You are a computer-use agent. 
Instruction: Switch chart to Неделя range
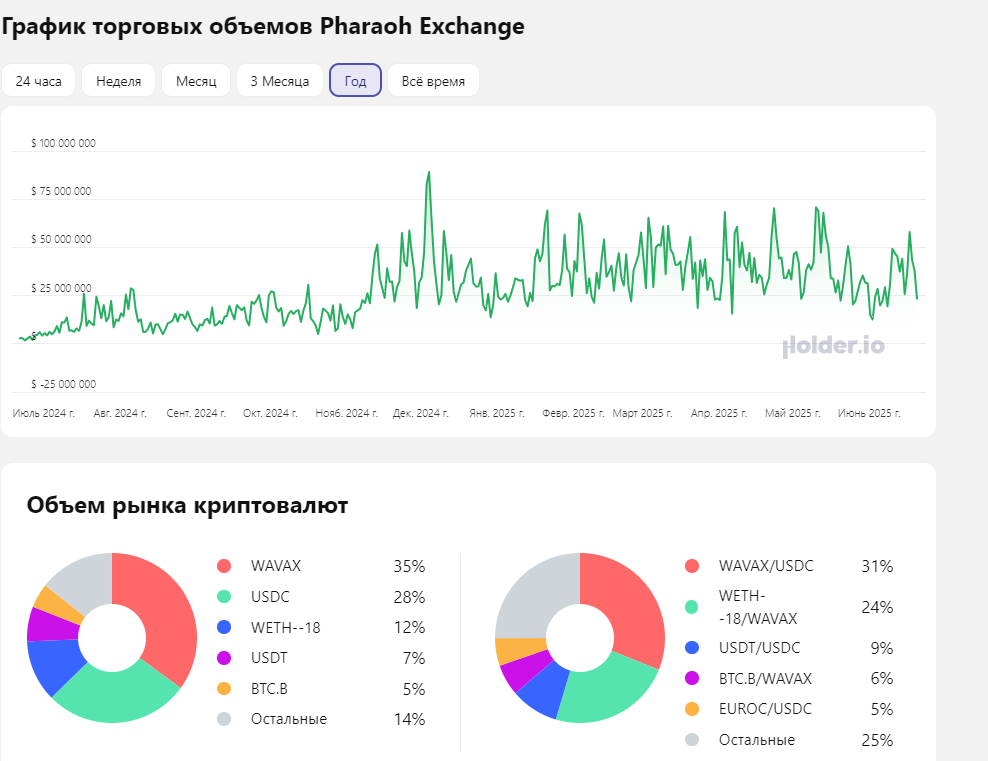click(x=118, y=81)
